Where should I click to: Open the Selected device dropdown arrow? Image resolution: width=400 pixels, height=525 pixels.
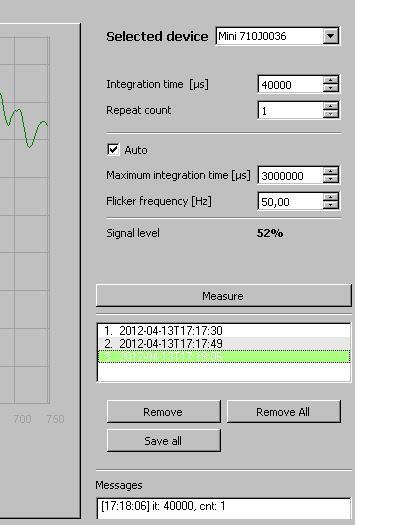point(330,36)
